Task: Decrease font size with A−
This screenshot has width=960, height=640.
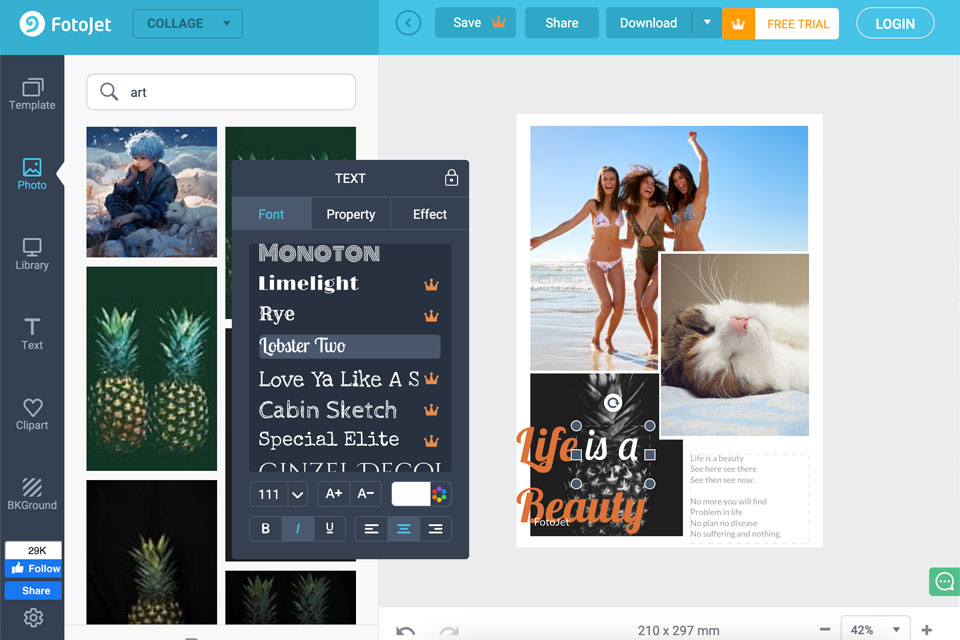Action: coord(366,494)
